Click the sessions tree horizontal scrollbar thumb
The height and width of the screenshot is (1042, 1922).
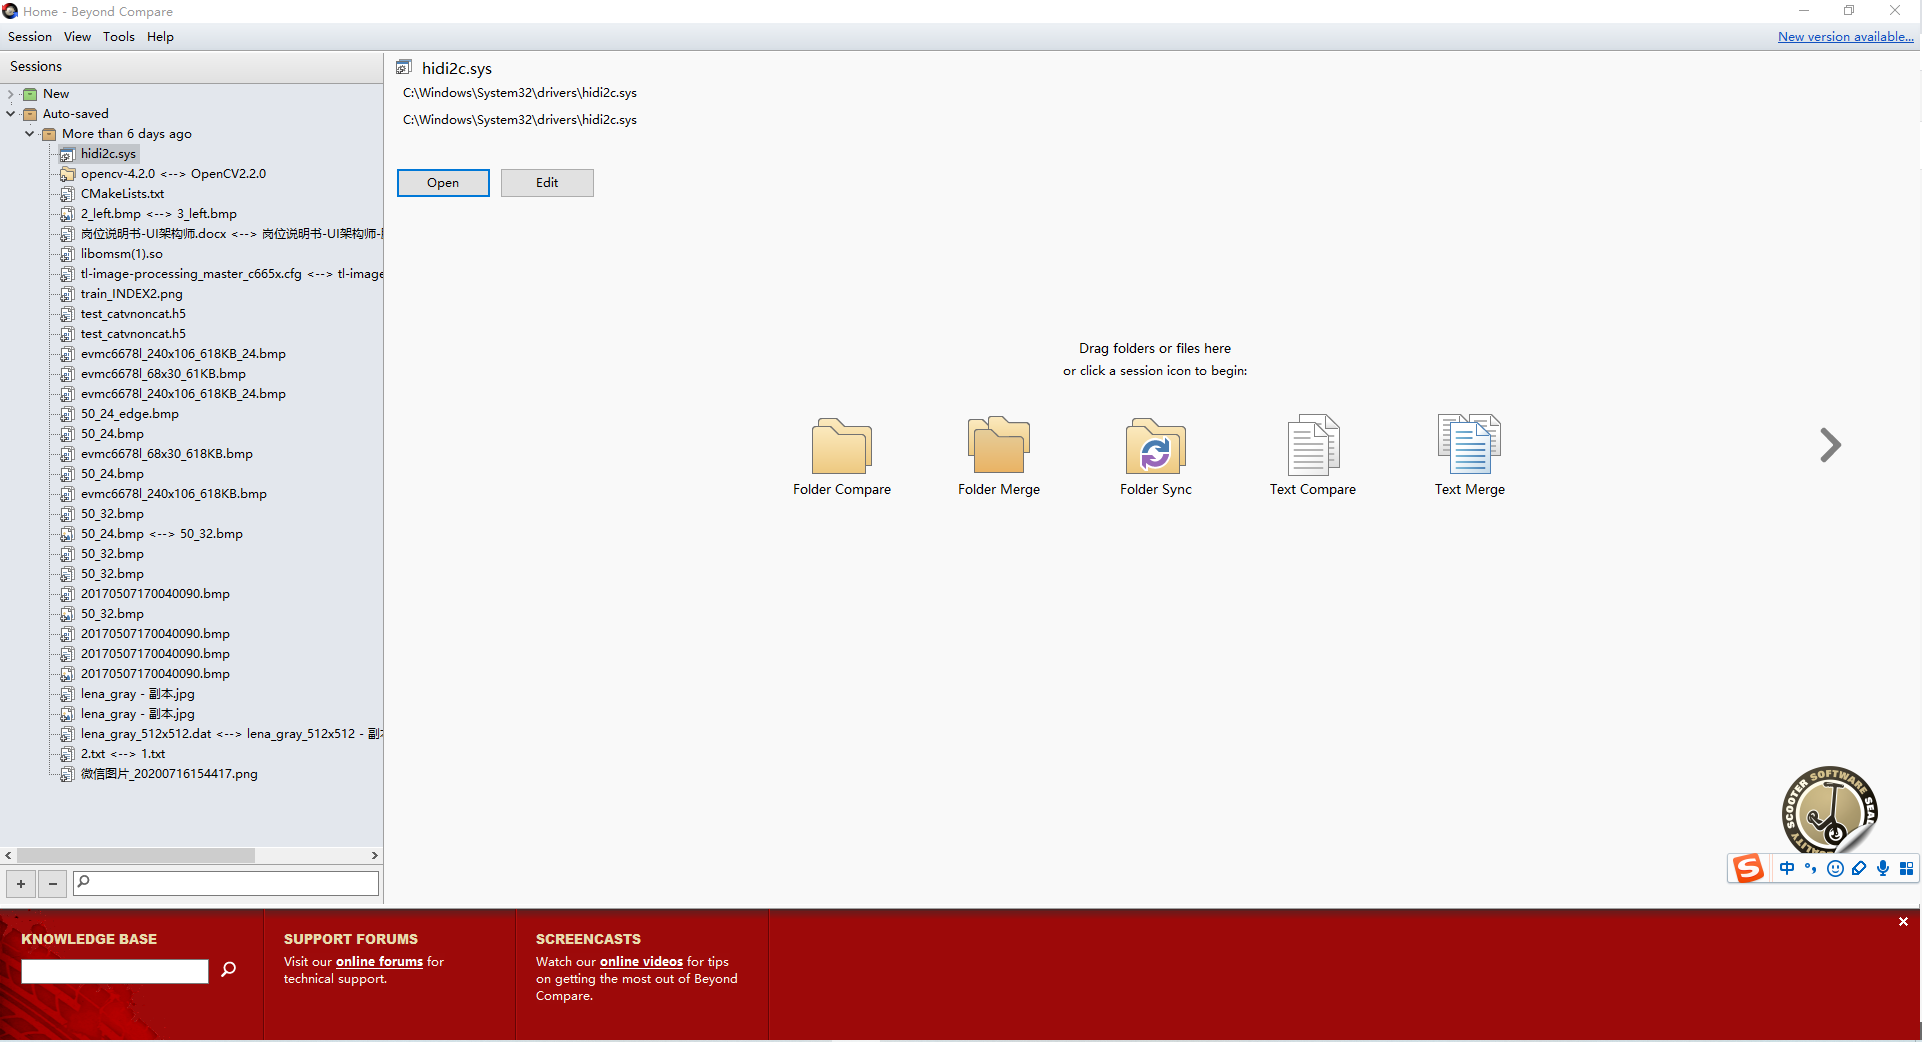(136, 856)
